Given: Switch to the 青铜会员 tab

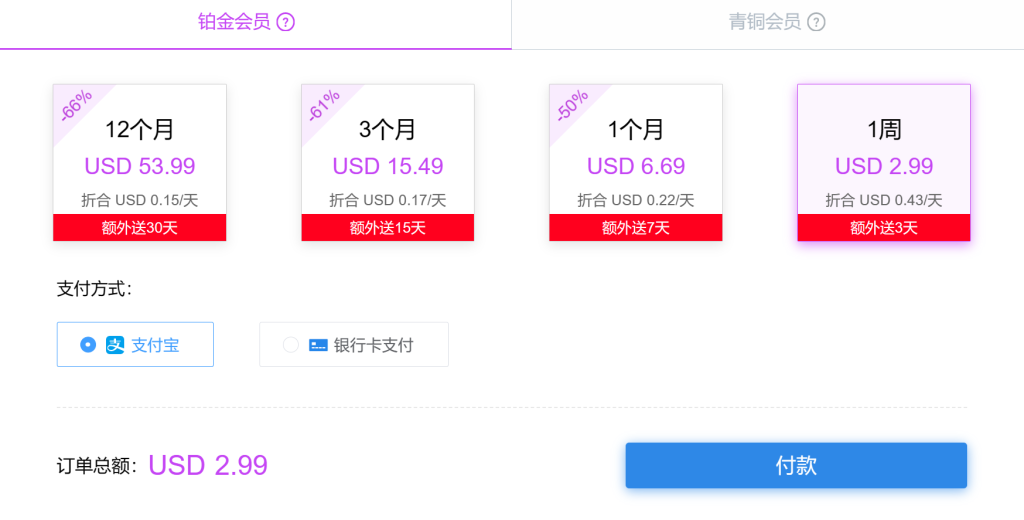Looking at the screenshot, I should click(x=768, y=24).
